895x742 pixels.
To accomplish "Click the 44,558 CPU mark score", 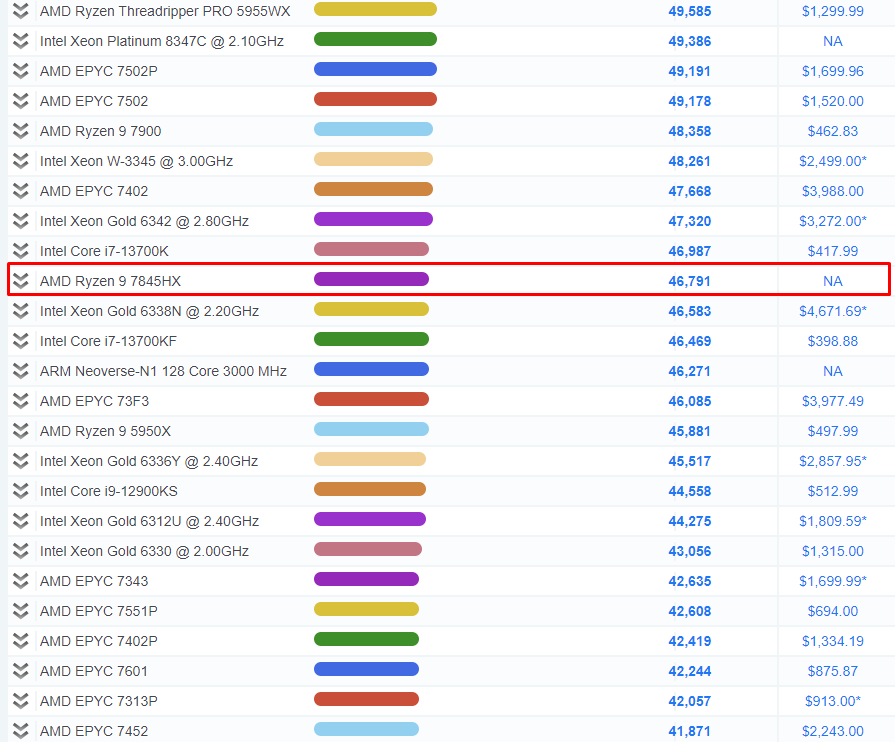I will [x=690, y=491].
